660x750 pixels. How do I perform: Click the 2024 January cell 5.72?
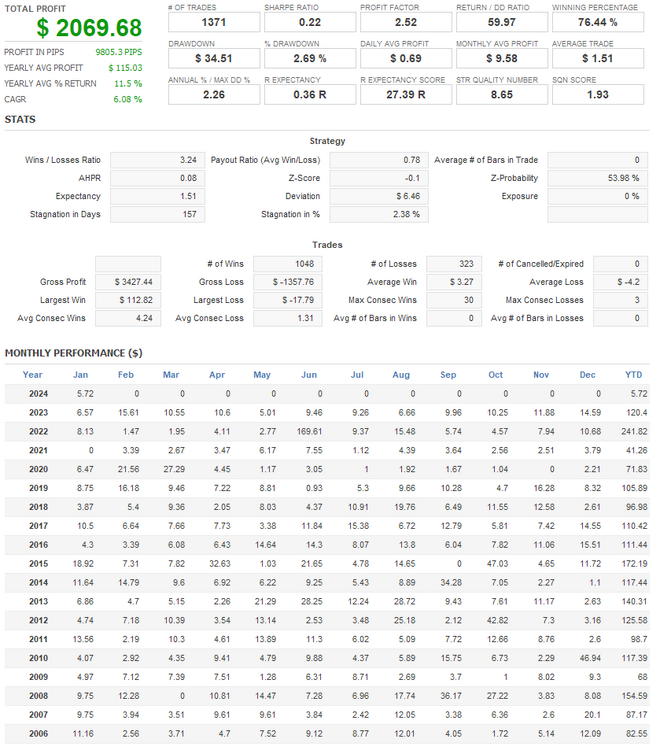click(85, 394)
